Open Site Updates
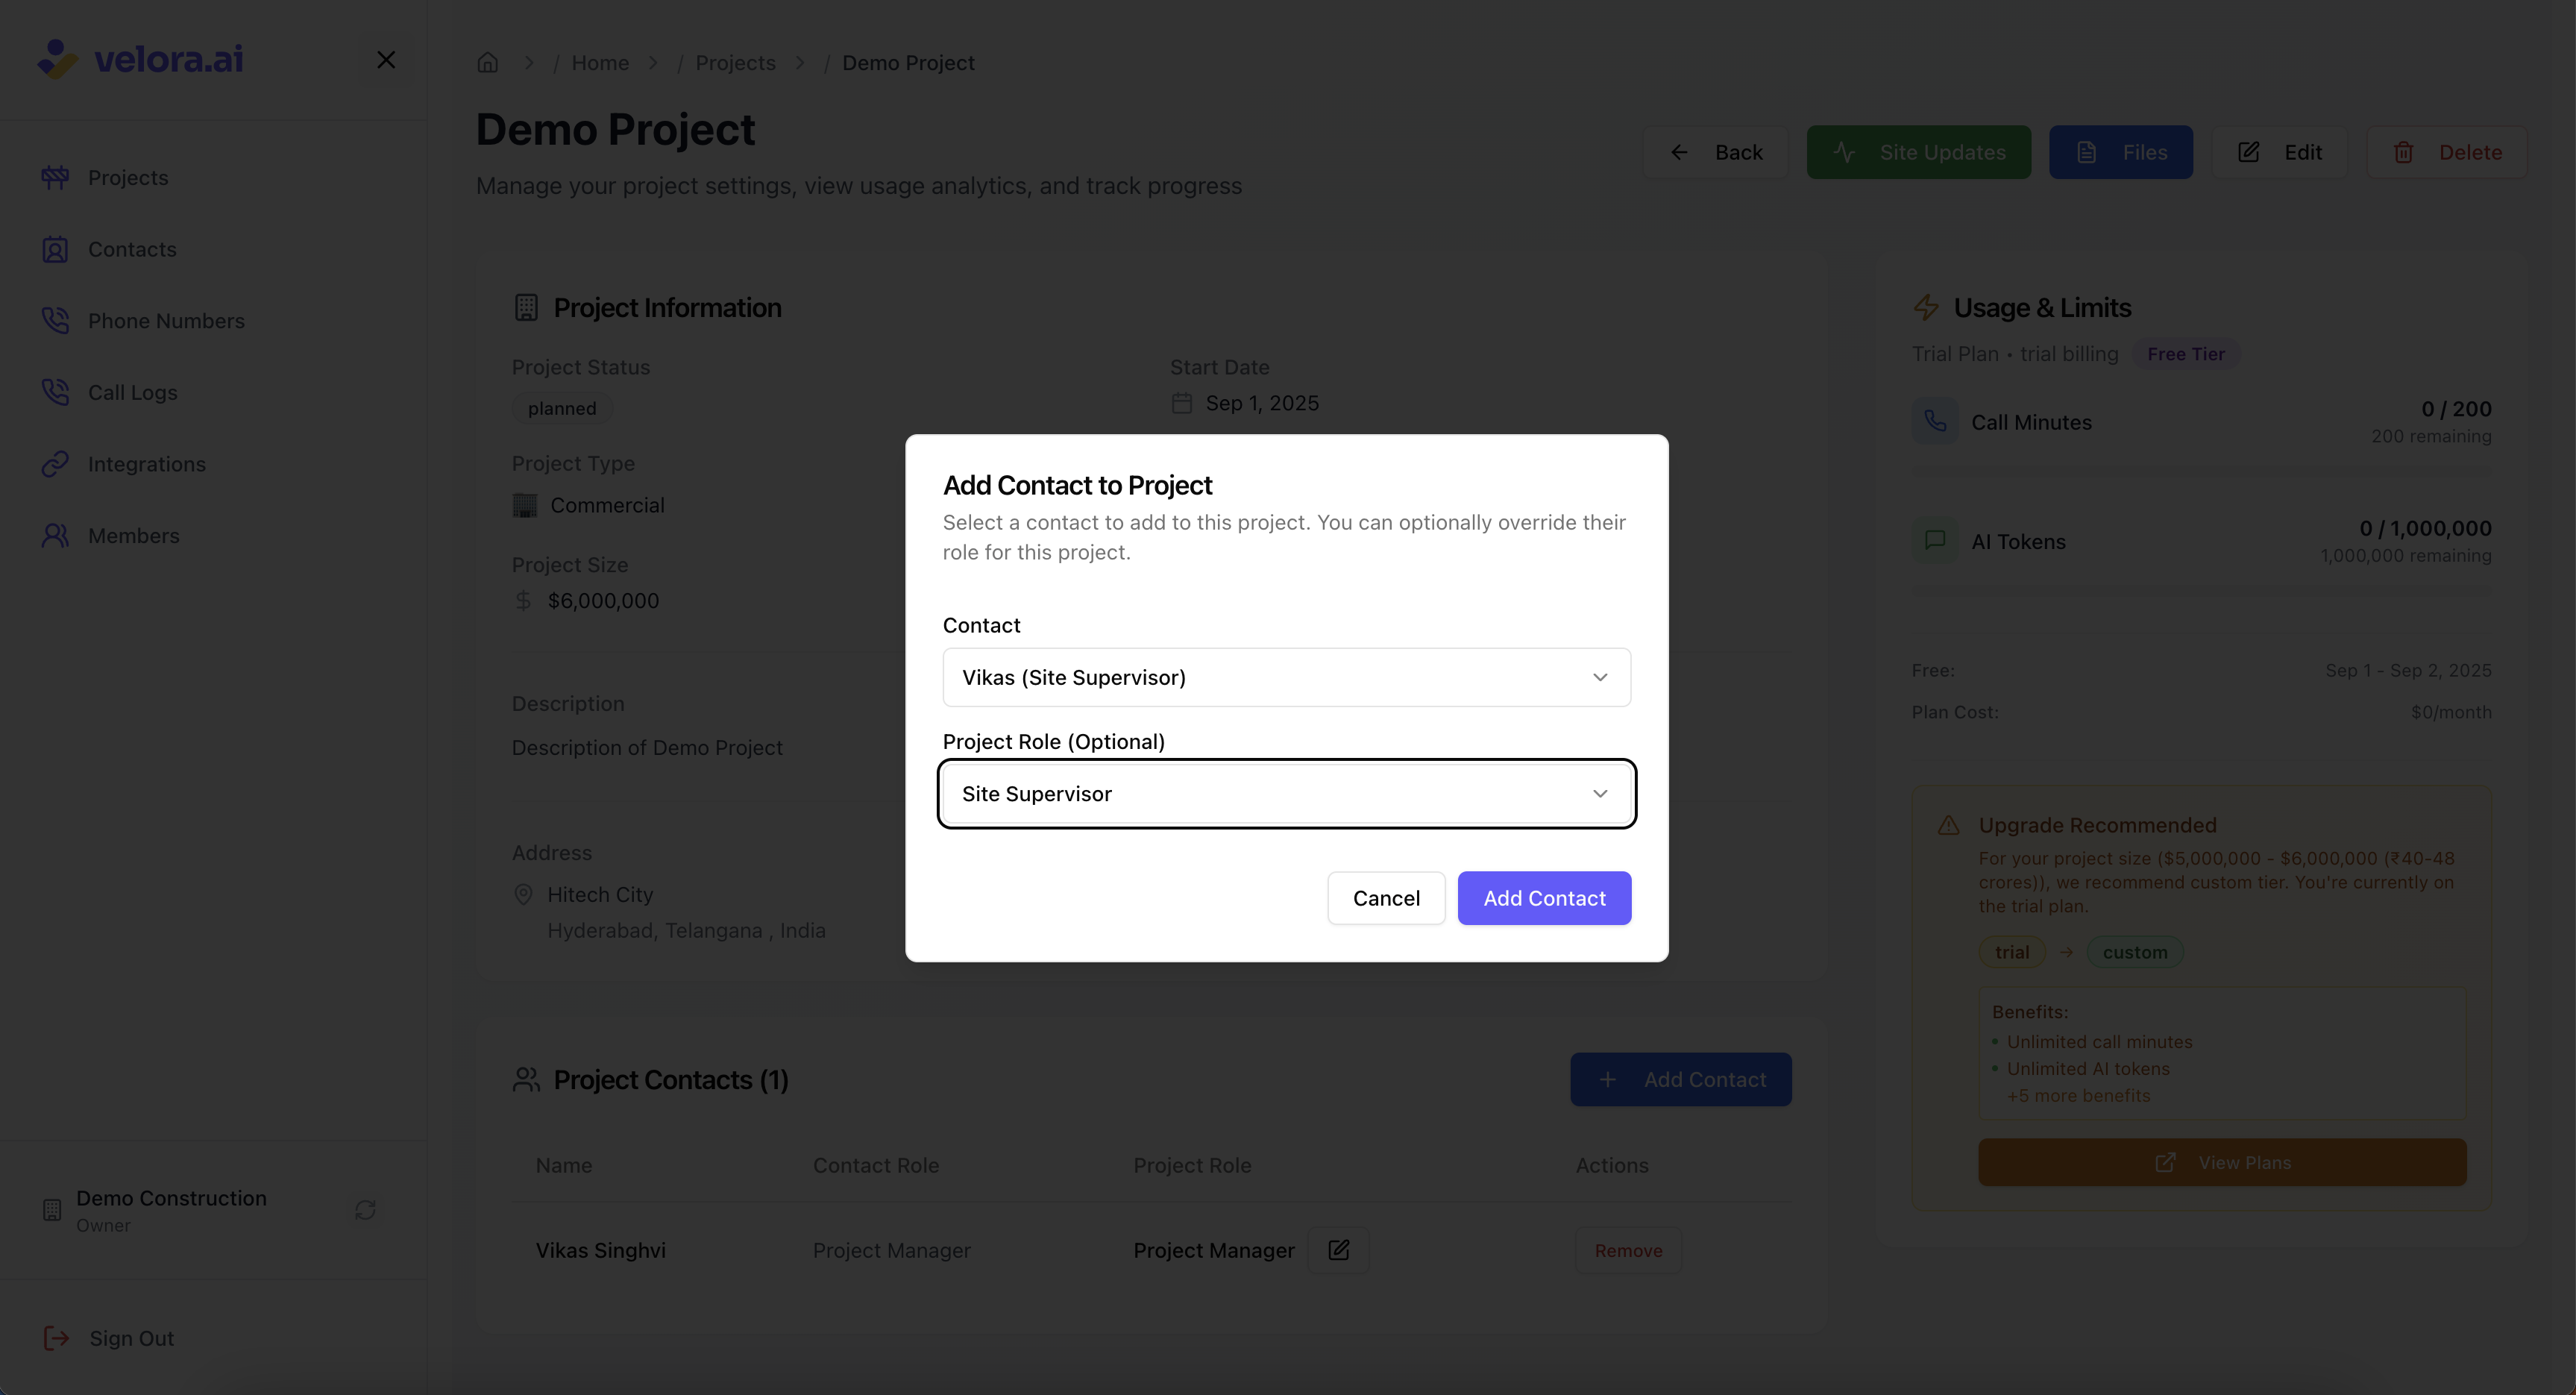 tap(1918, 152)
